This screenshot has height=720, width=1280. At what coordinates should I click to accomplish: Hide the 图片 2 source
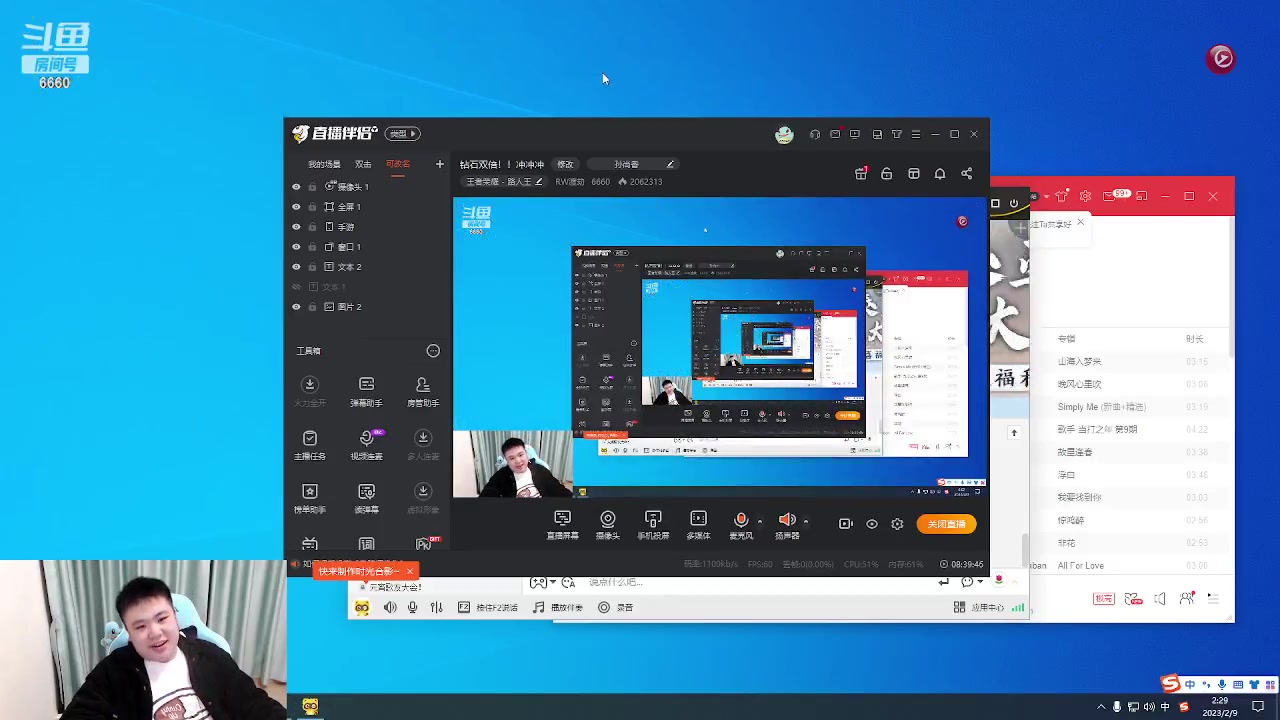click(x=296, y=307)
